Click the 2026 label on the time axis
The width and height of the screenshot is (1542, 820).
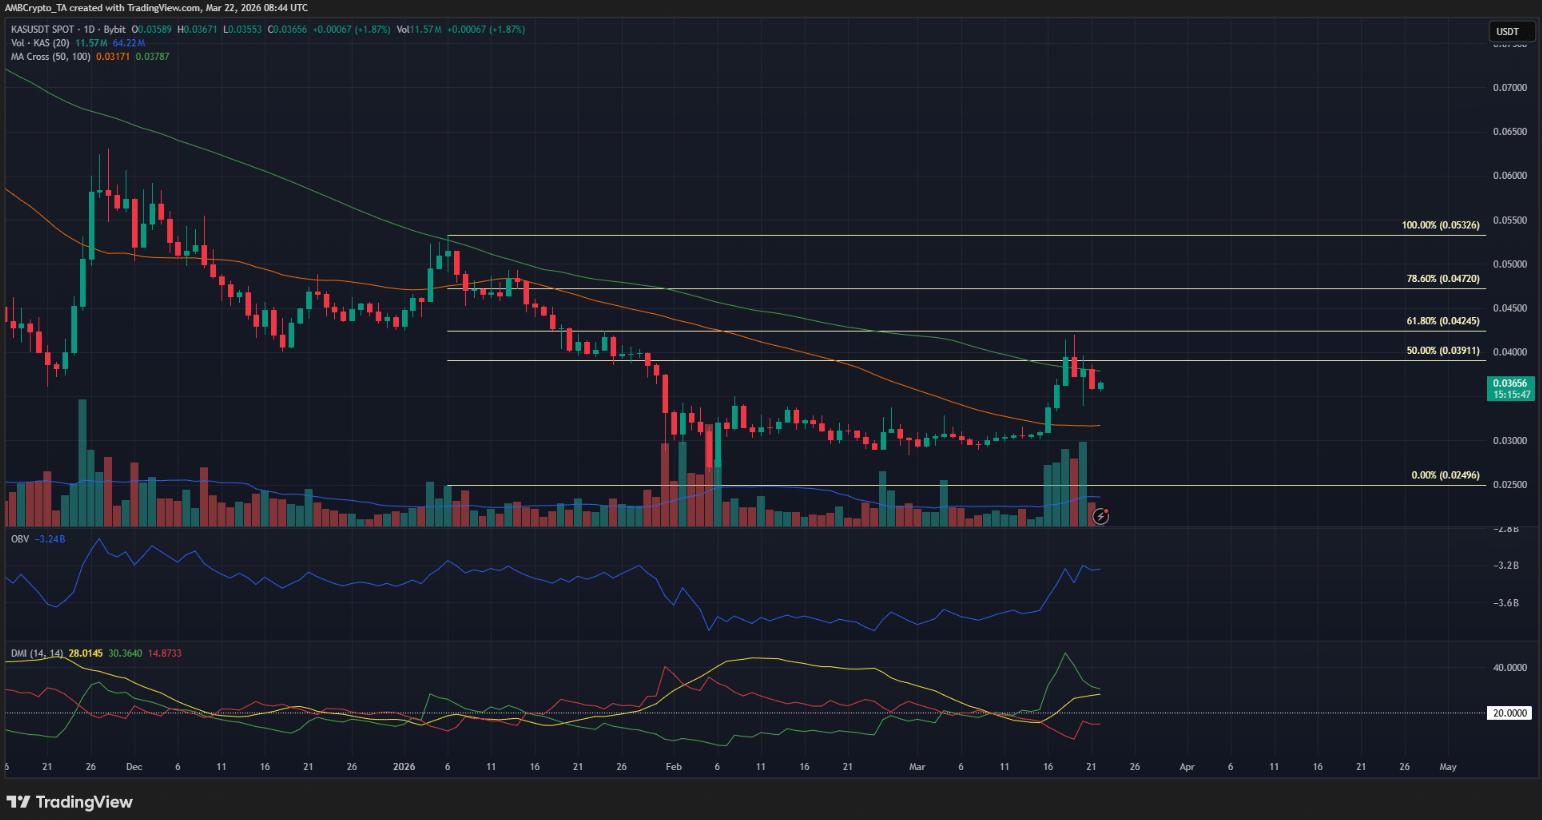coord(403,766)
